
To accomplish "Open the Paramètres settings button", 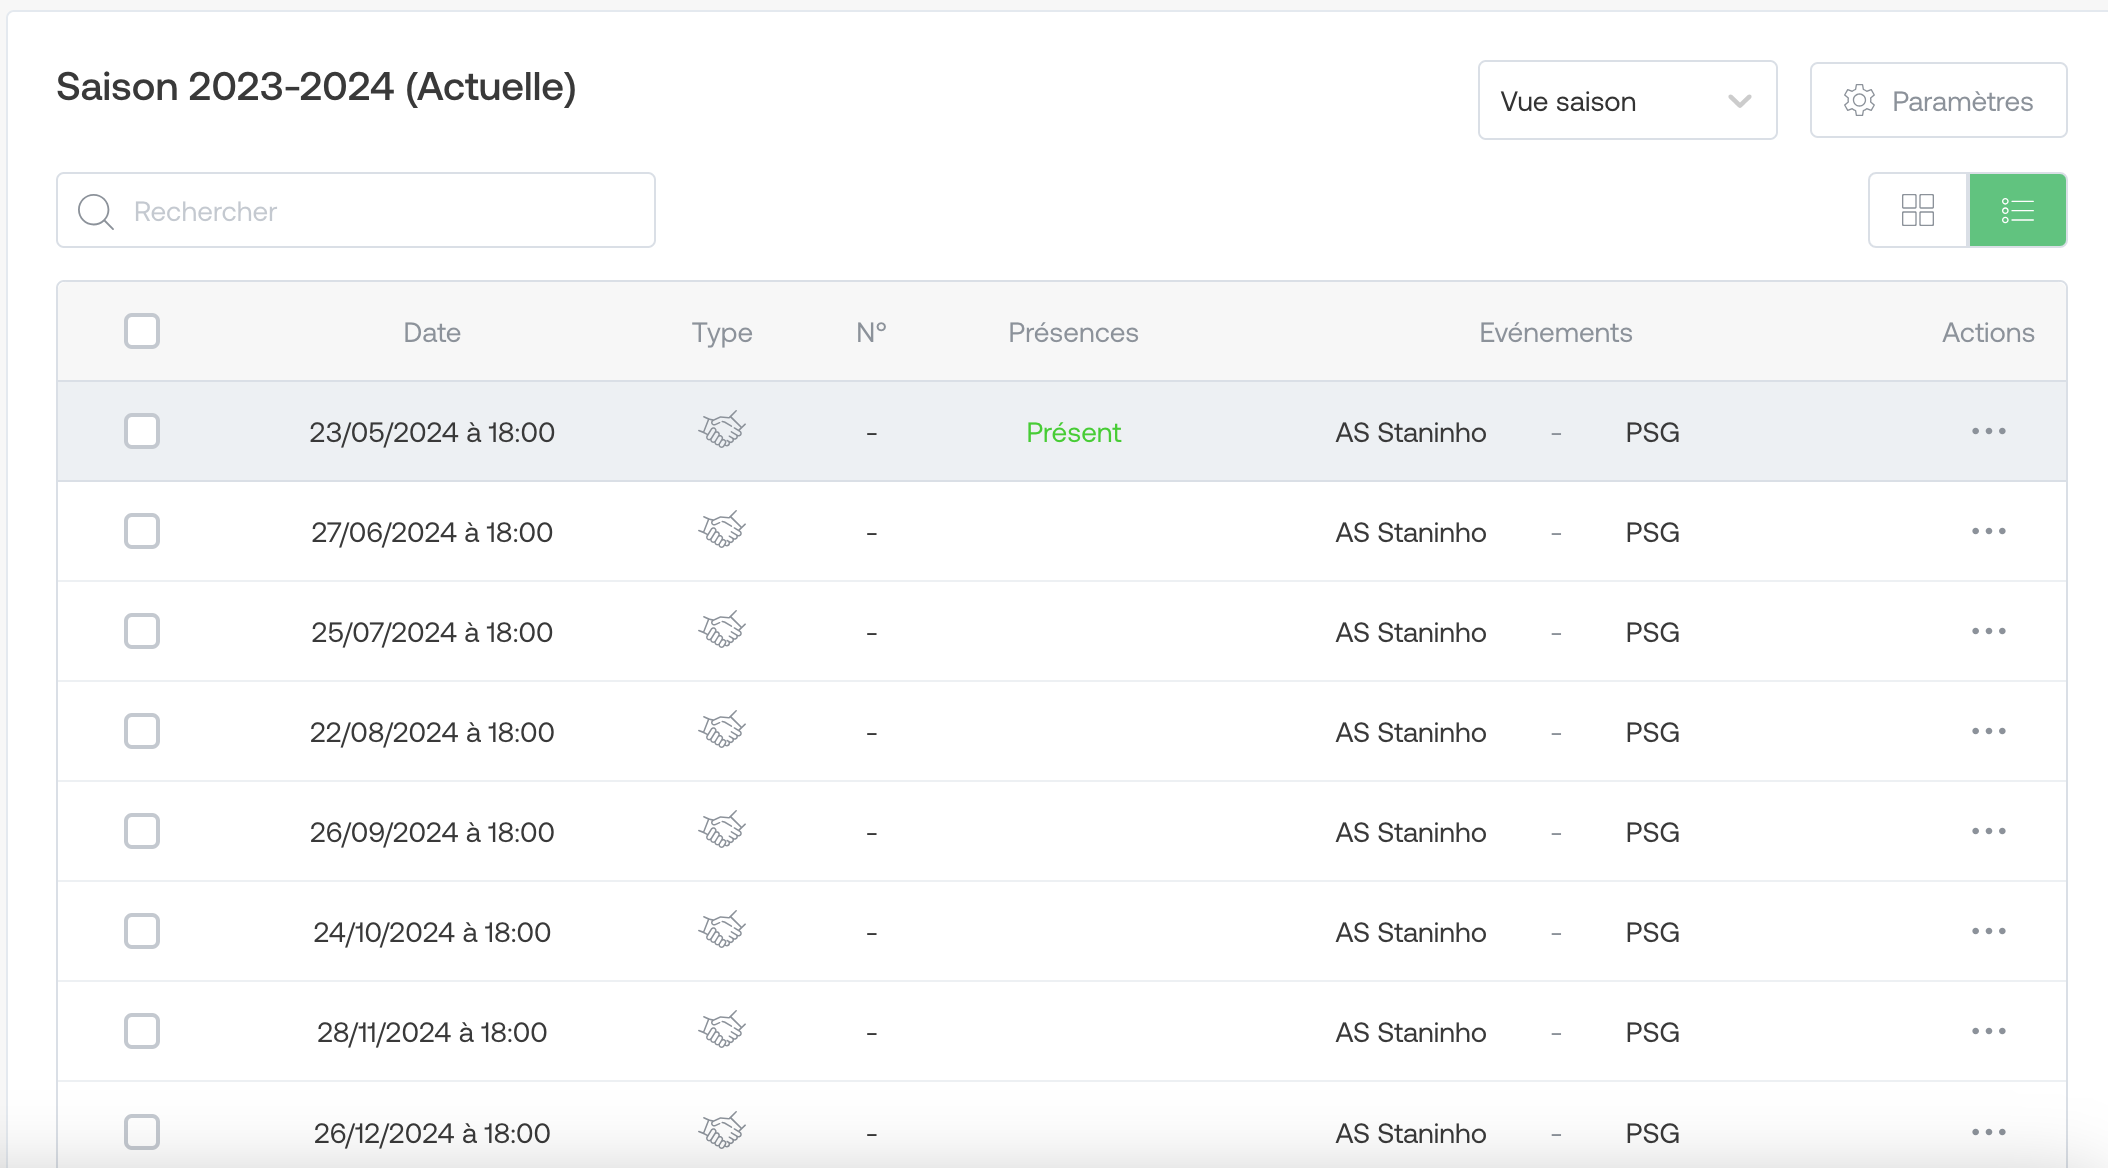I will 1938,100.
